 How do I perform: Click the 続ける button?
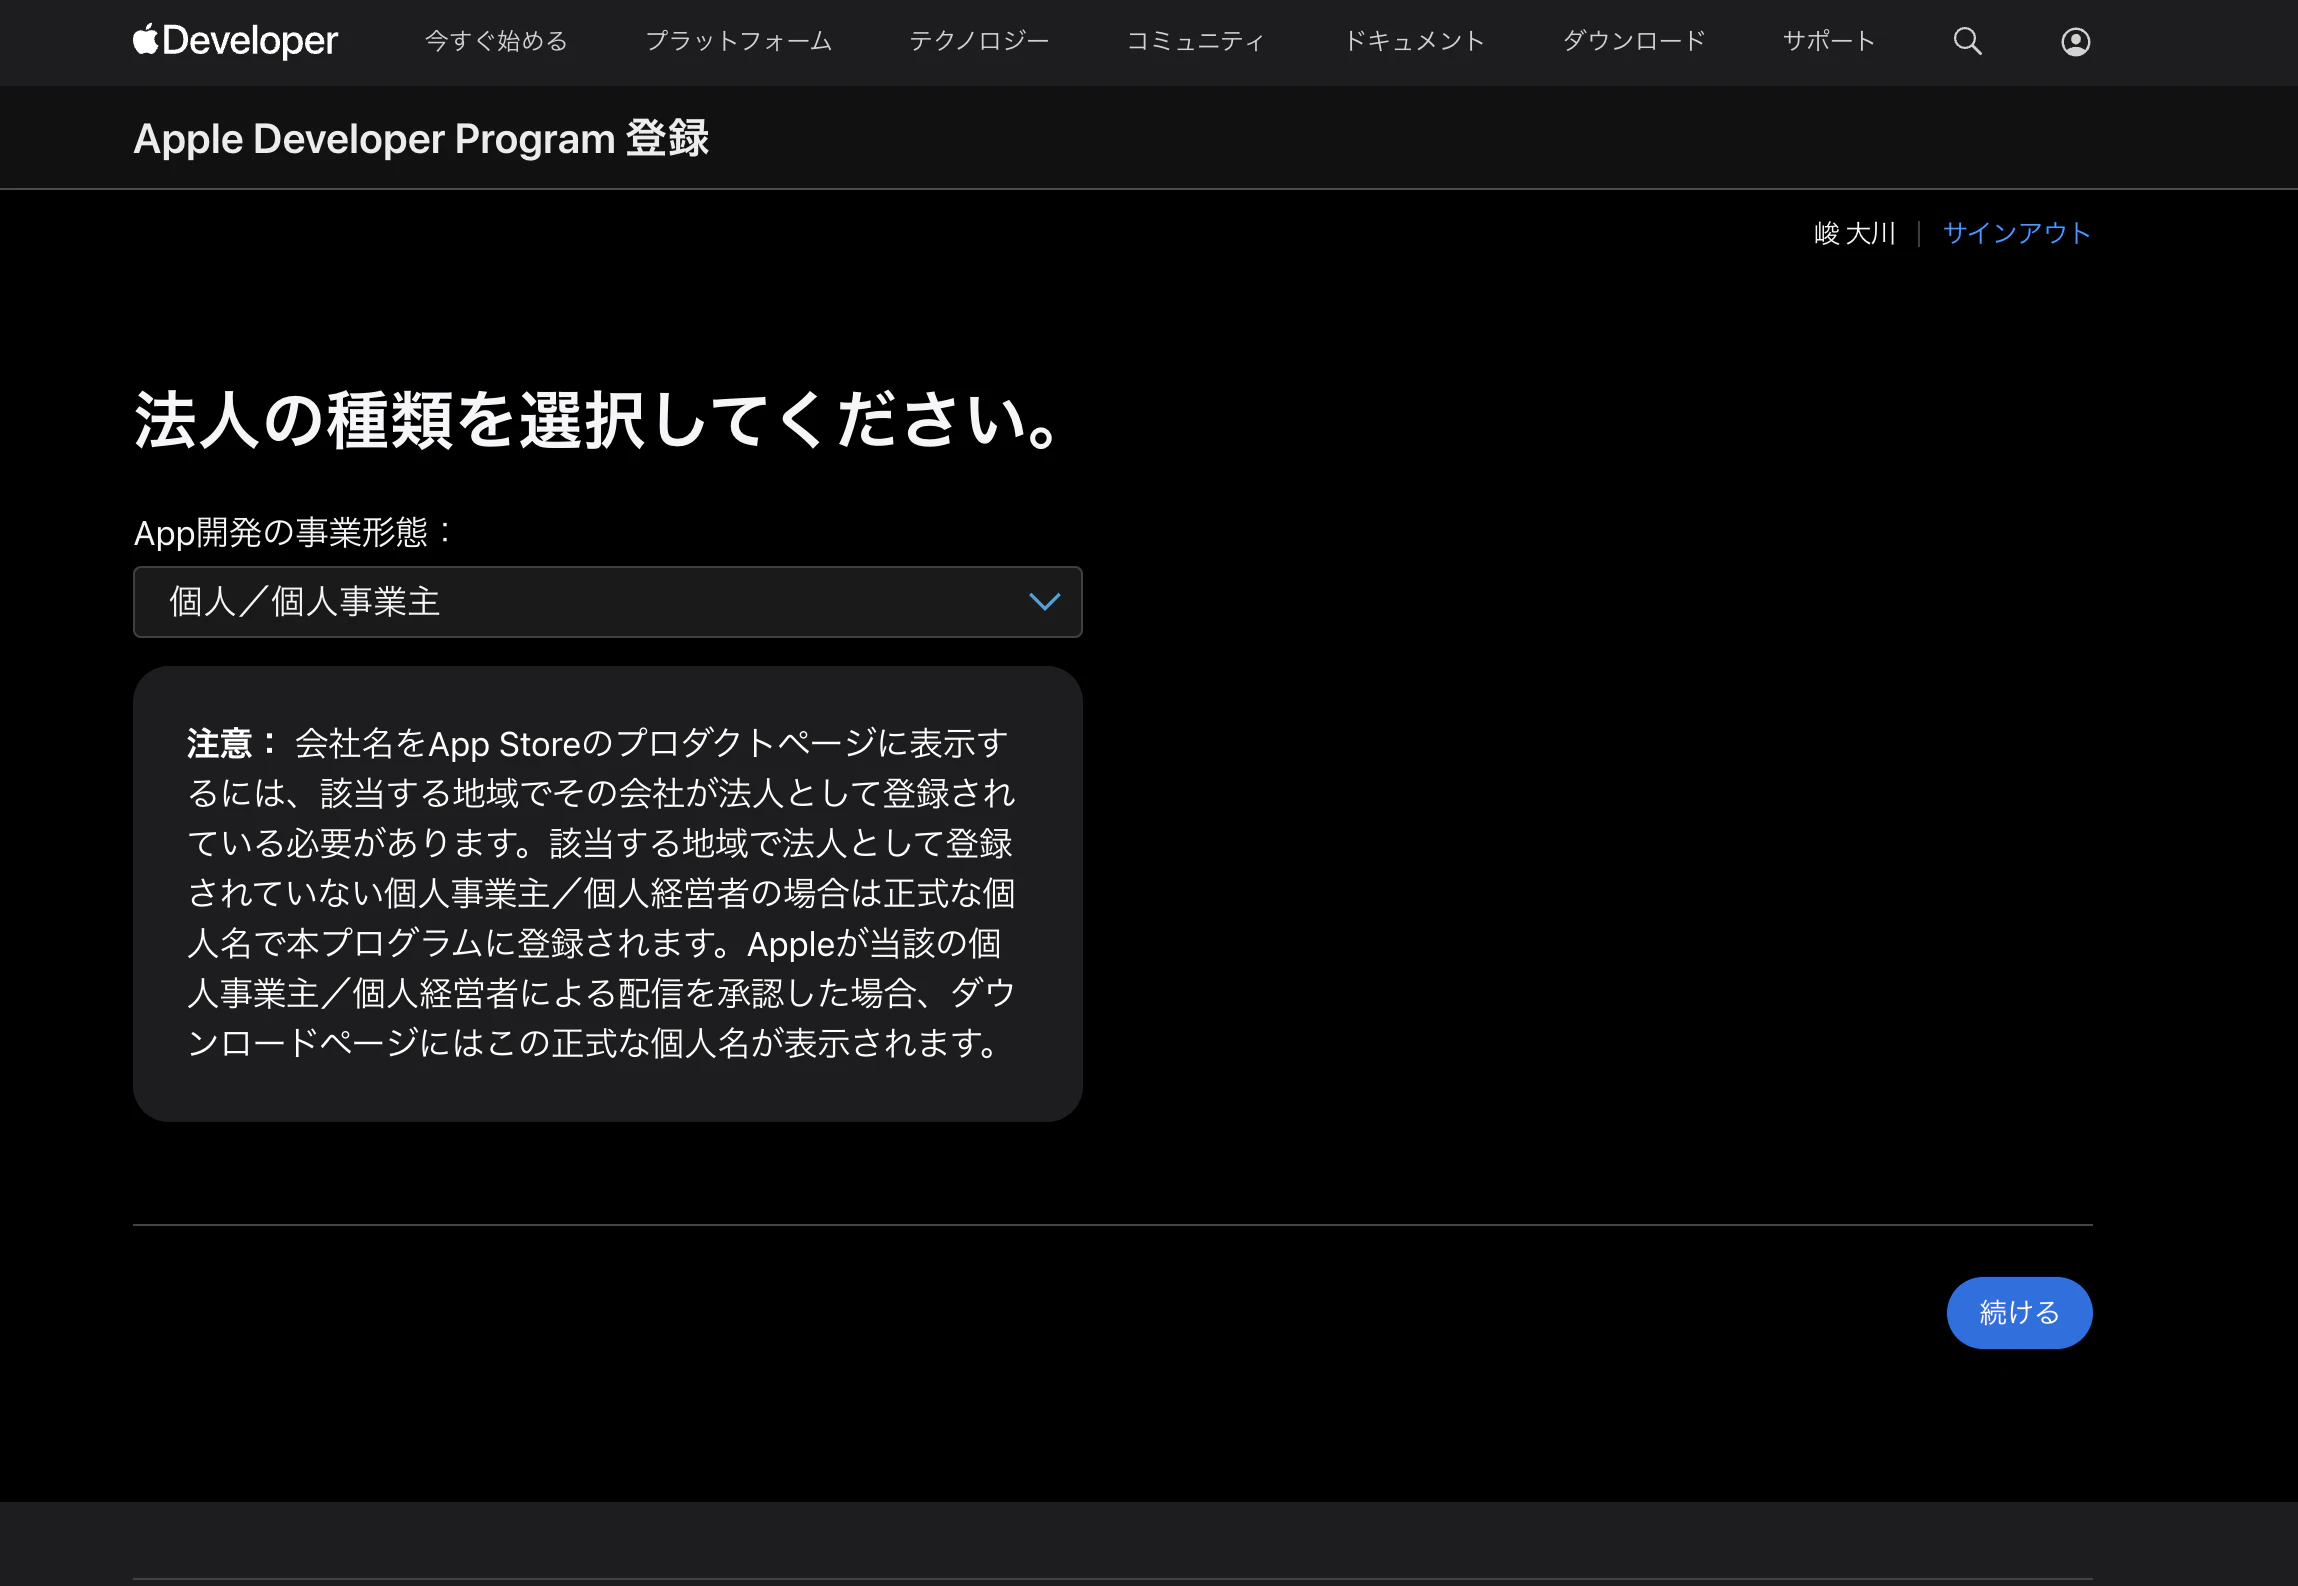(x=2019, y=1312)
